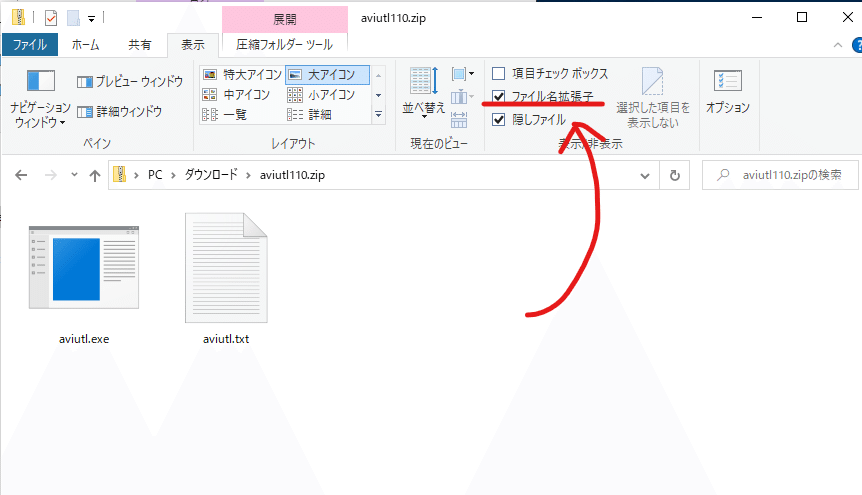Viewport: 862px width, 495px height.
Task: Choose 詳細 layout
Action: tap(310, 114)
